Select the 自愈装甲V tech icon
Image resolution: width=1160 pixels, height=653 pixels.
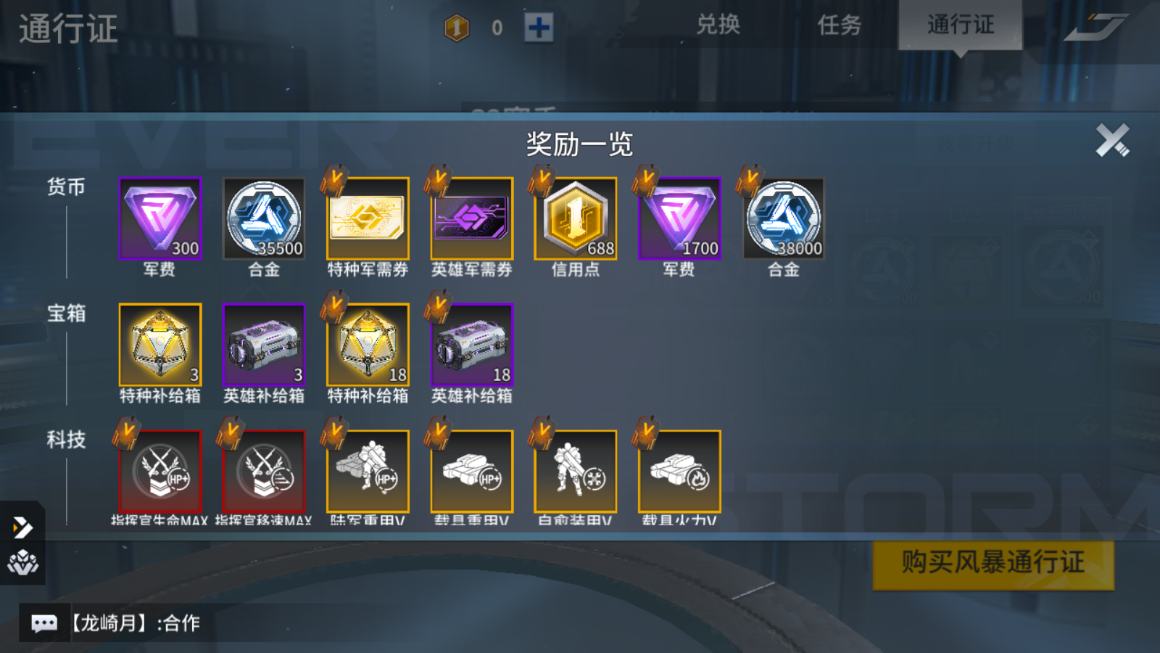pyautogui.click(x=576, y=471)
